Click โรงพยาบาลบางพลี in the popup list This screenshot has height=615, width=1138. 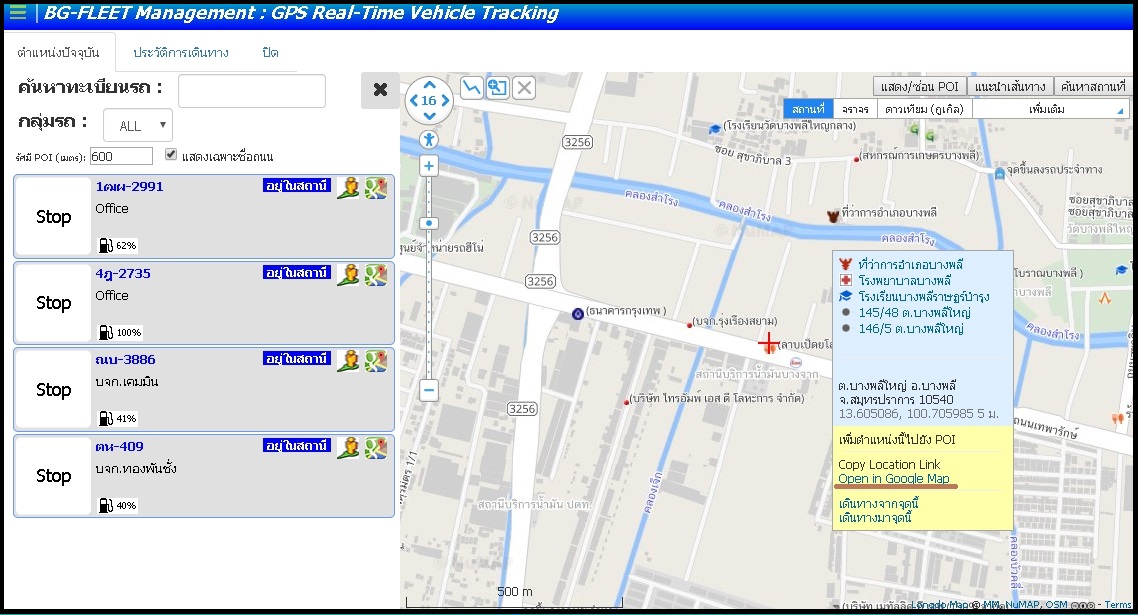pos(904,280)
